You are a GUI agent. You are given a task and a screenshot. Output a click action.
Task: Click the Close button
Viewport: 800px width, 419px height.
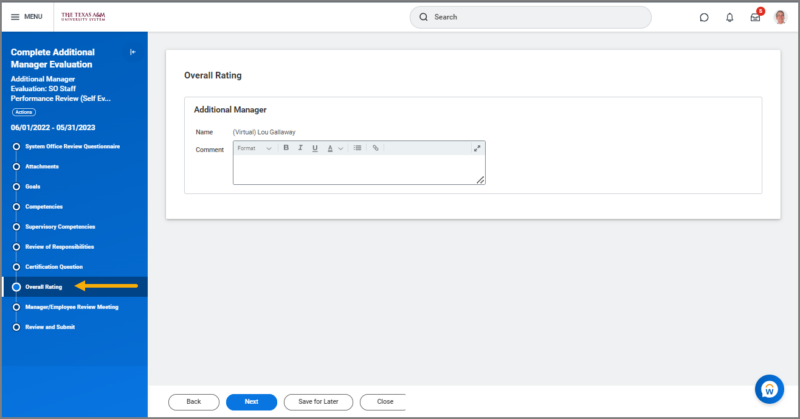point(384,402)
